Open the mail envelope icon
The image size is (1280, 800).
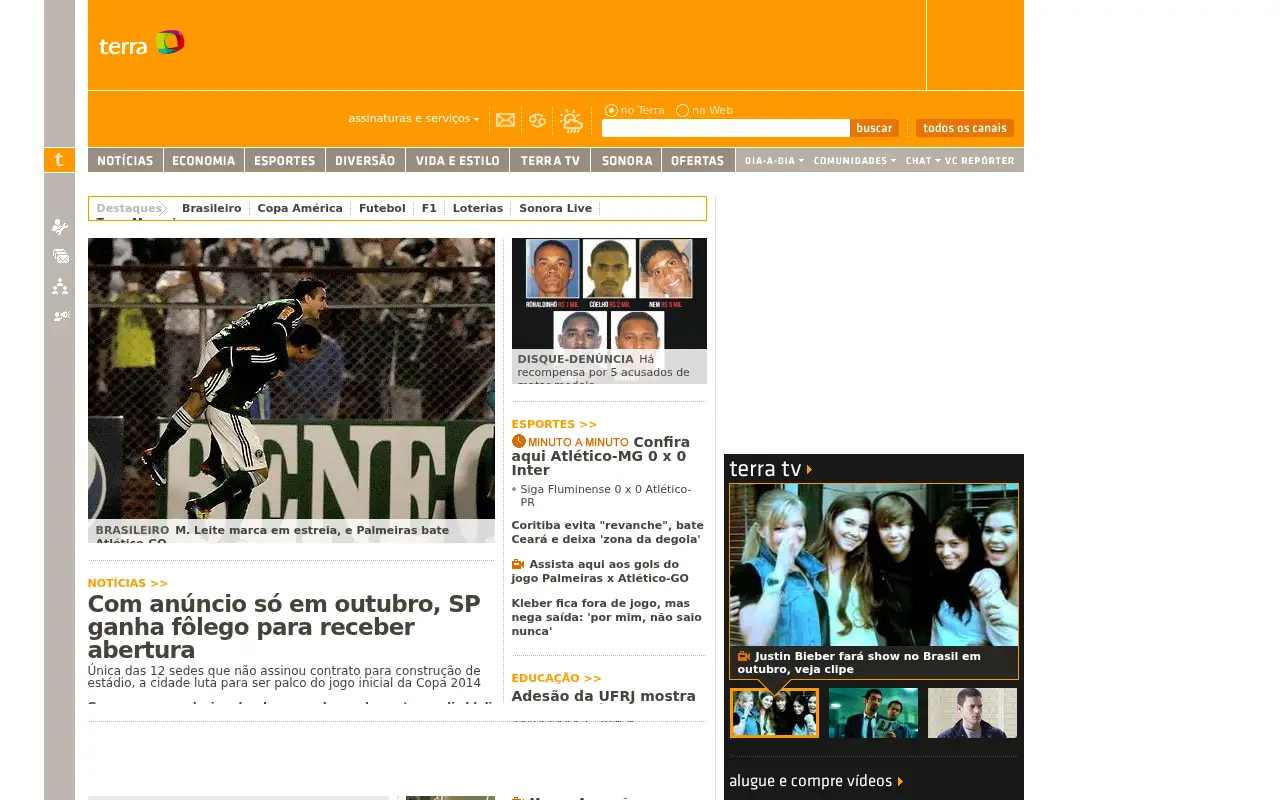(506, 120)
